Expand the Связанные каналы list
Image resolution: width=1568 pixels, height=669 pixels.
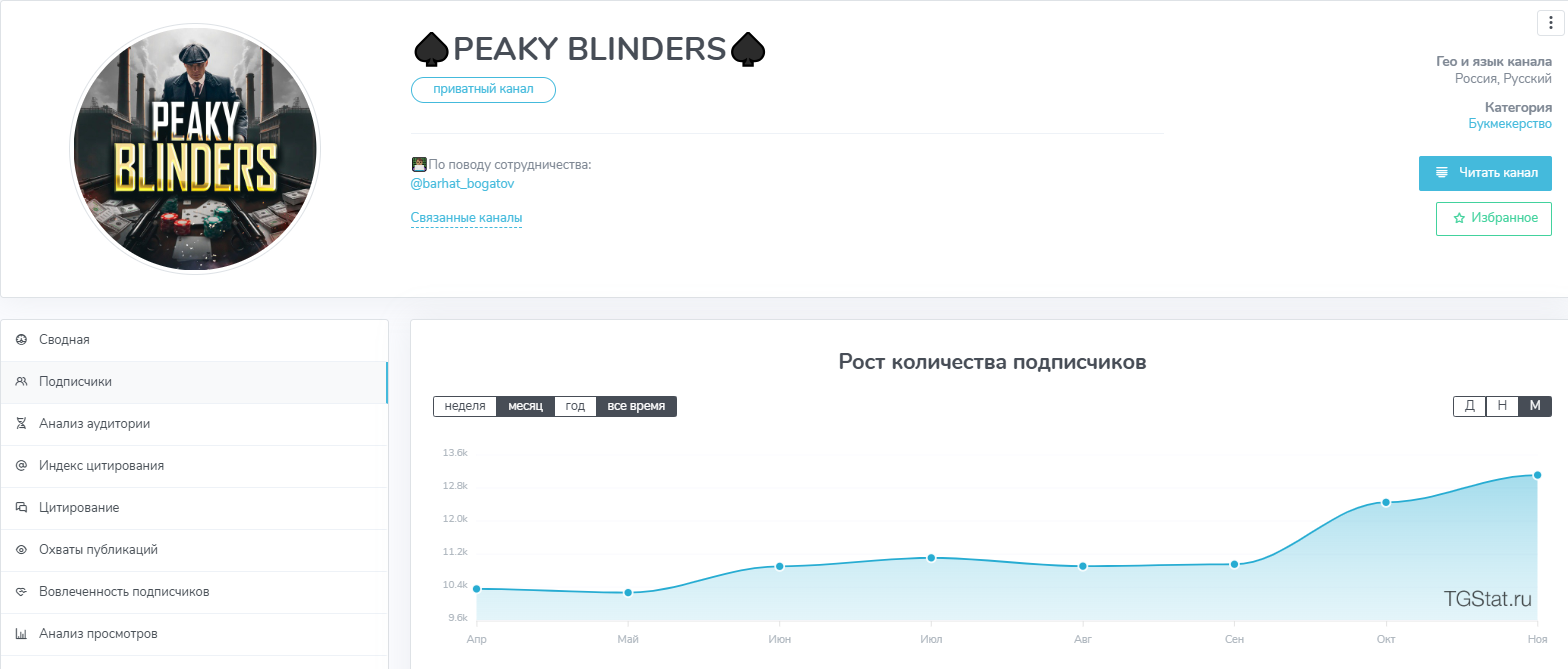[x=466, y=218]
